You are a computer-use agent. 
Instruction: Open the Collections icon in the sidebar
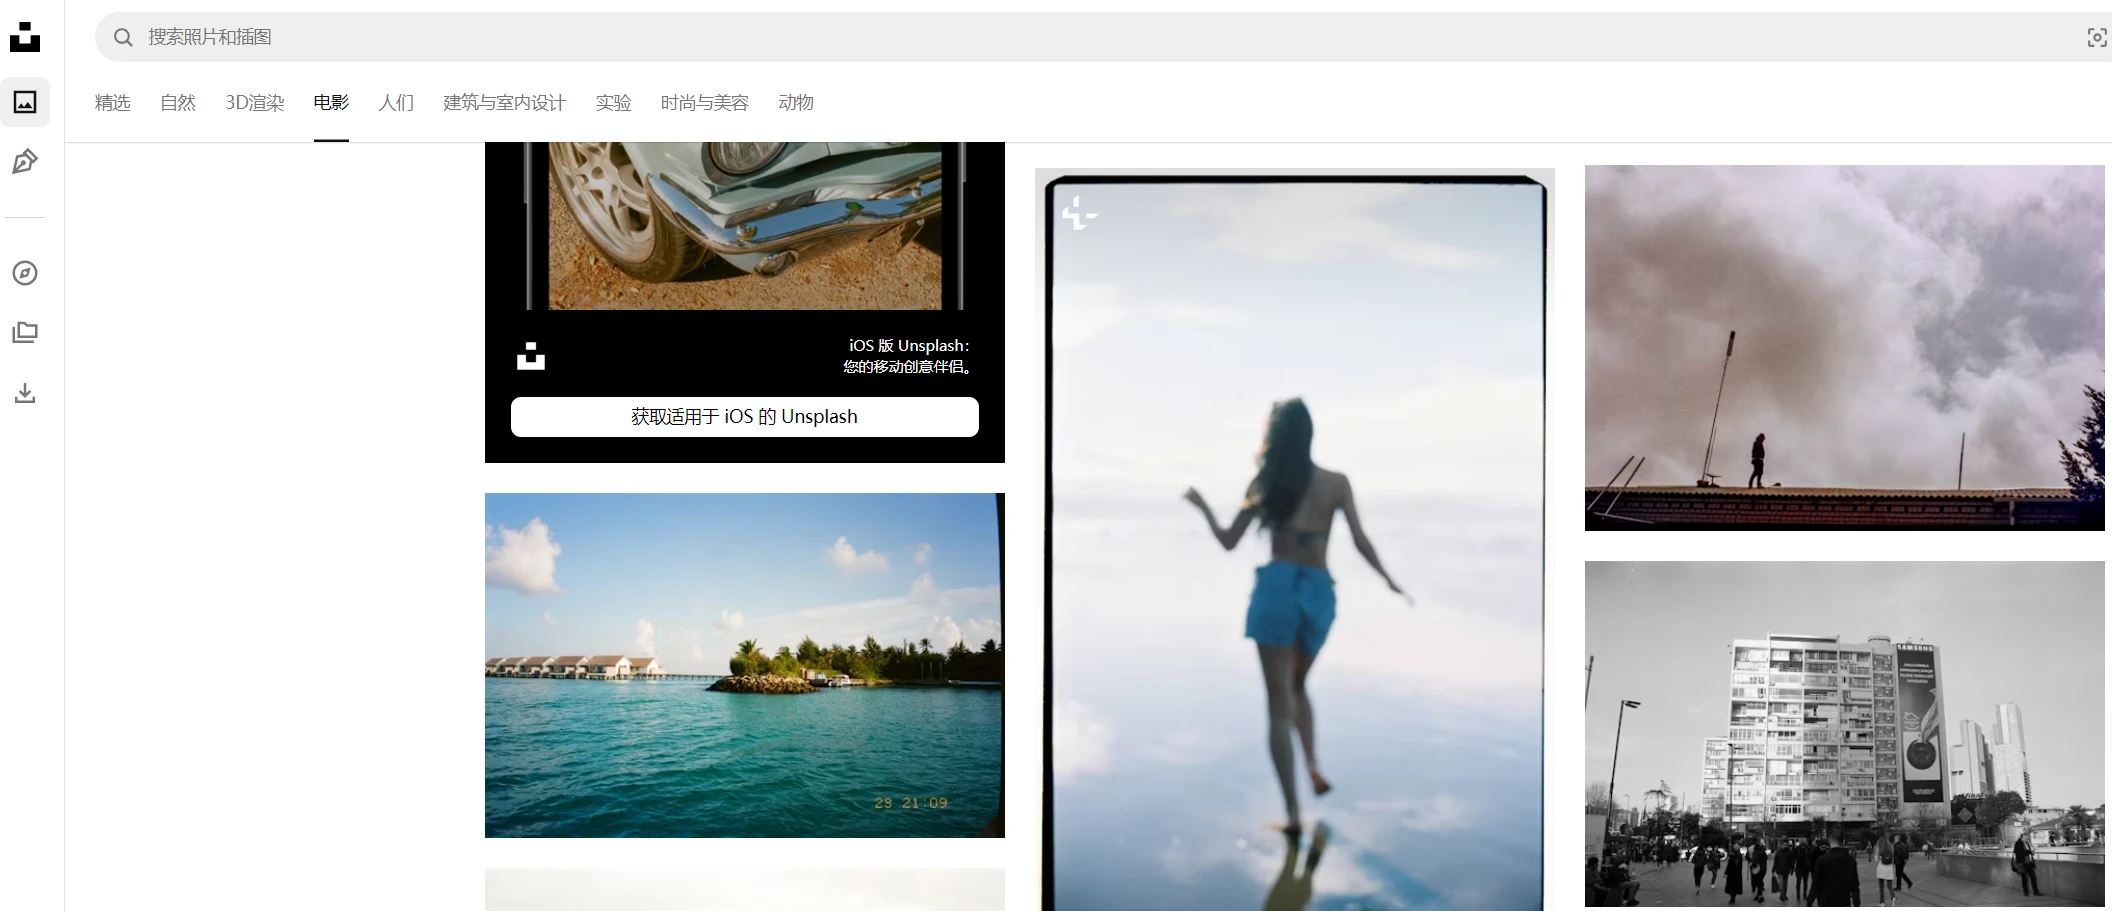point(25,333)
